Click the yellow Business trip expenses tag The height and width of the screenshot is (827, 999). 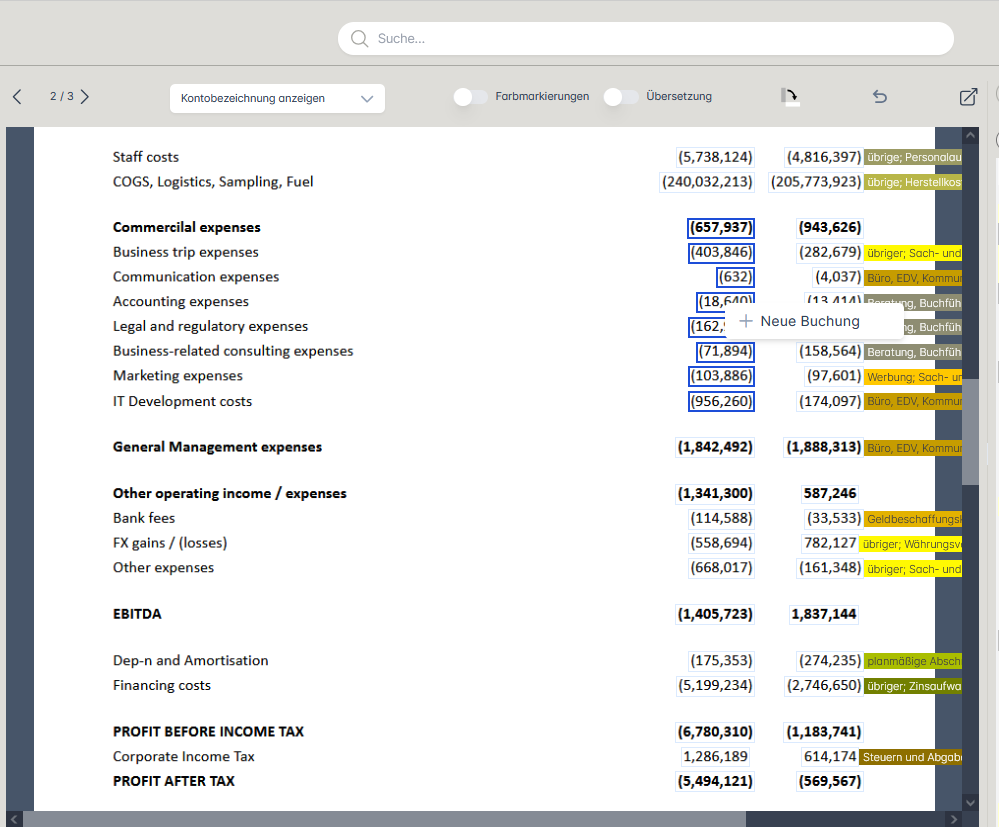click(x=912, y=253)
